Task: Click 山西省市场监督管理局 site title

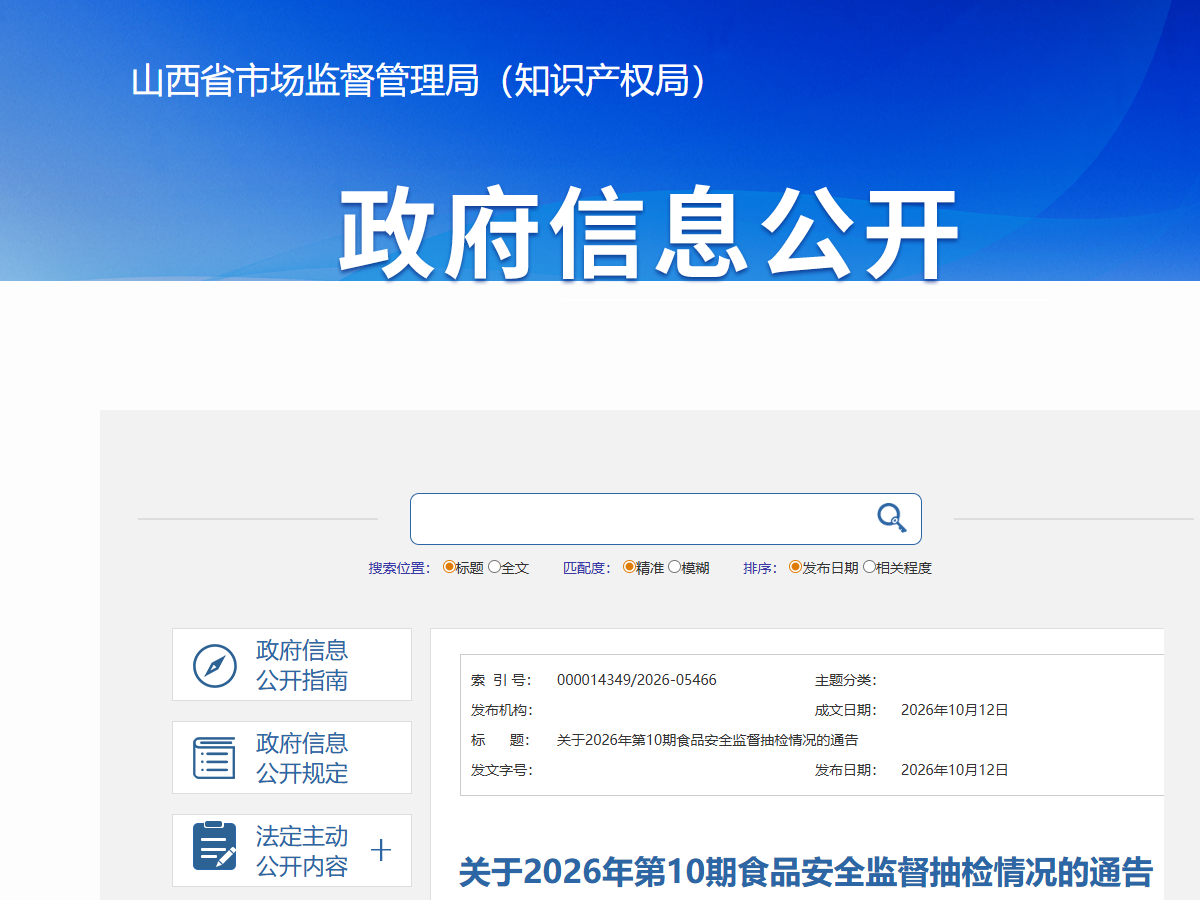Action: click(420, 81)
